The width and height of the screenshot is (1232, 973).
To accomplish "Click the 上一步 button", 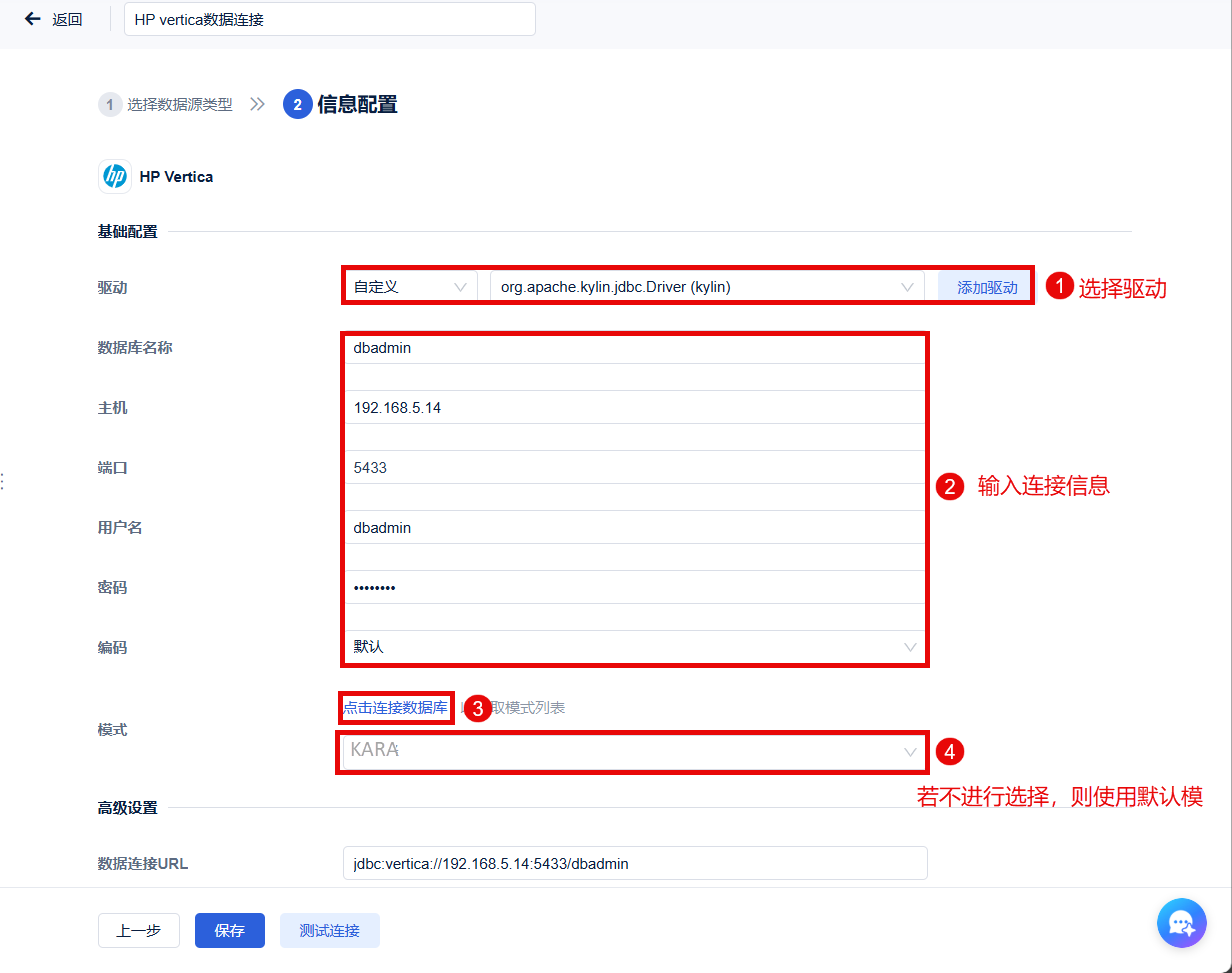I will [x=139, y=930].
